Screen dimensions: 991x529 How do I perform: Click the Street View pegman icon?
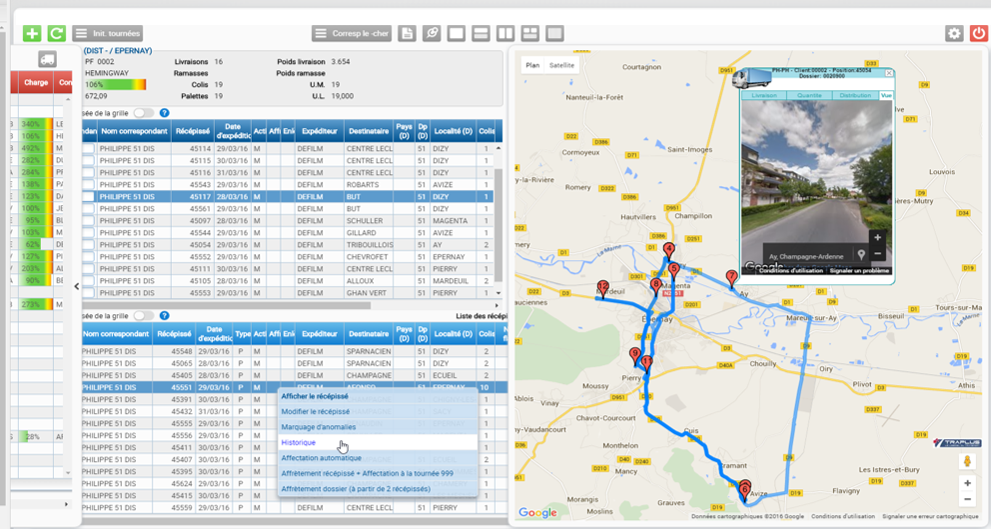tap(967, 461)
